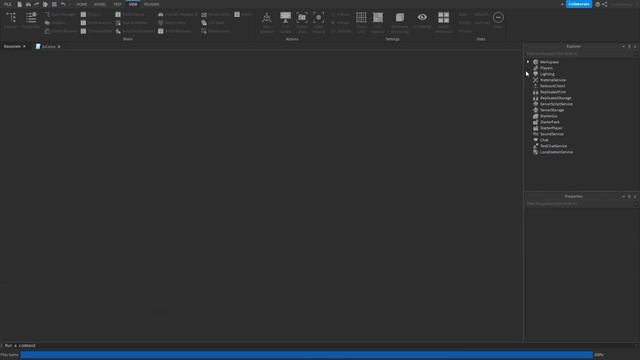Close the Properties panel
640x360 pixels.
[635, 197]
